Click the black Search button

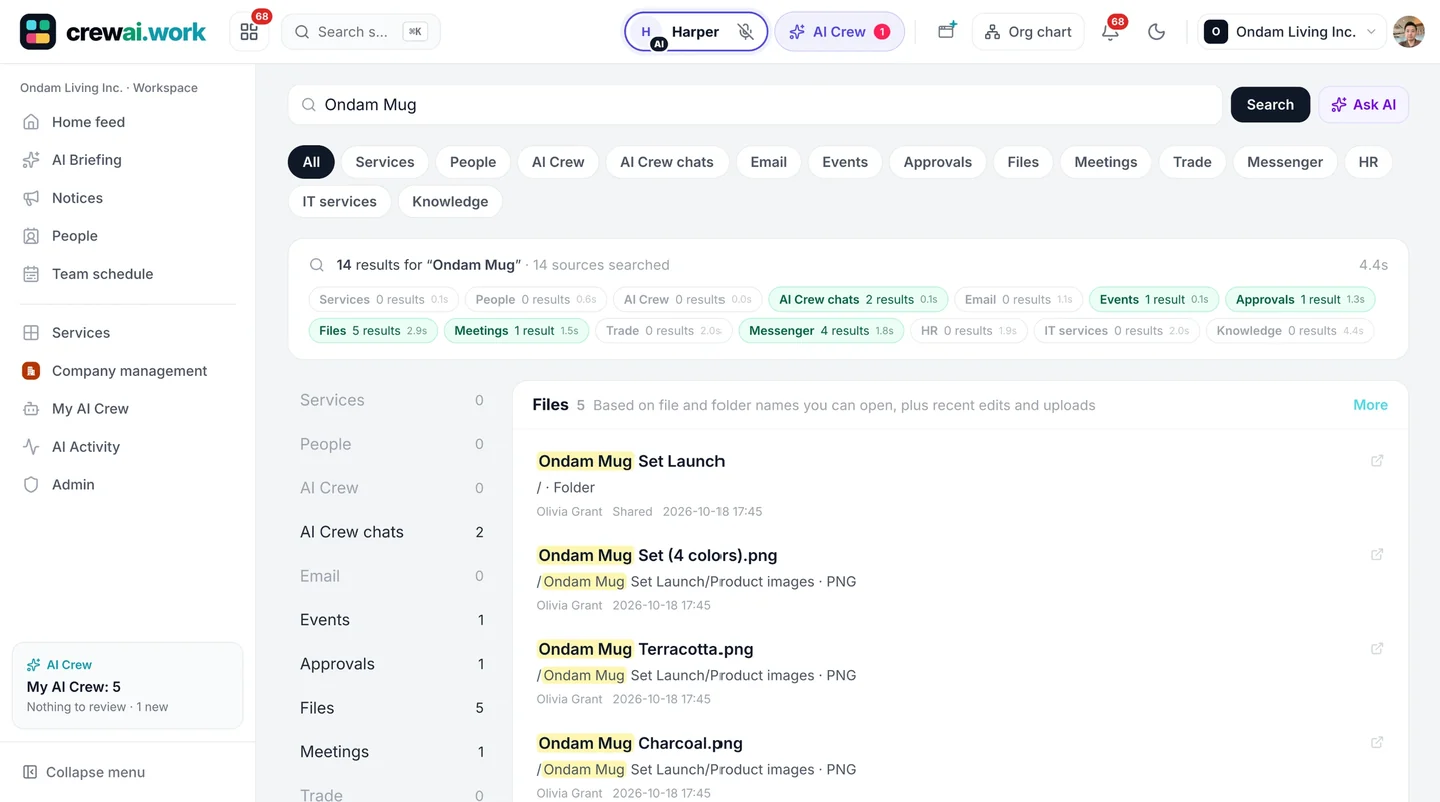pyautogui.click(x=1270, y=105)
